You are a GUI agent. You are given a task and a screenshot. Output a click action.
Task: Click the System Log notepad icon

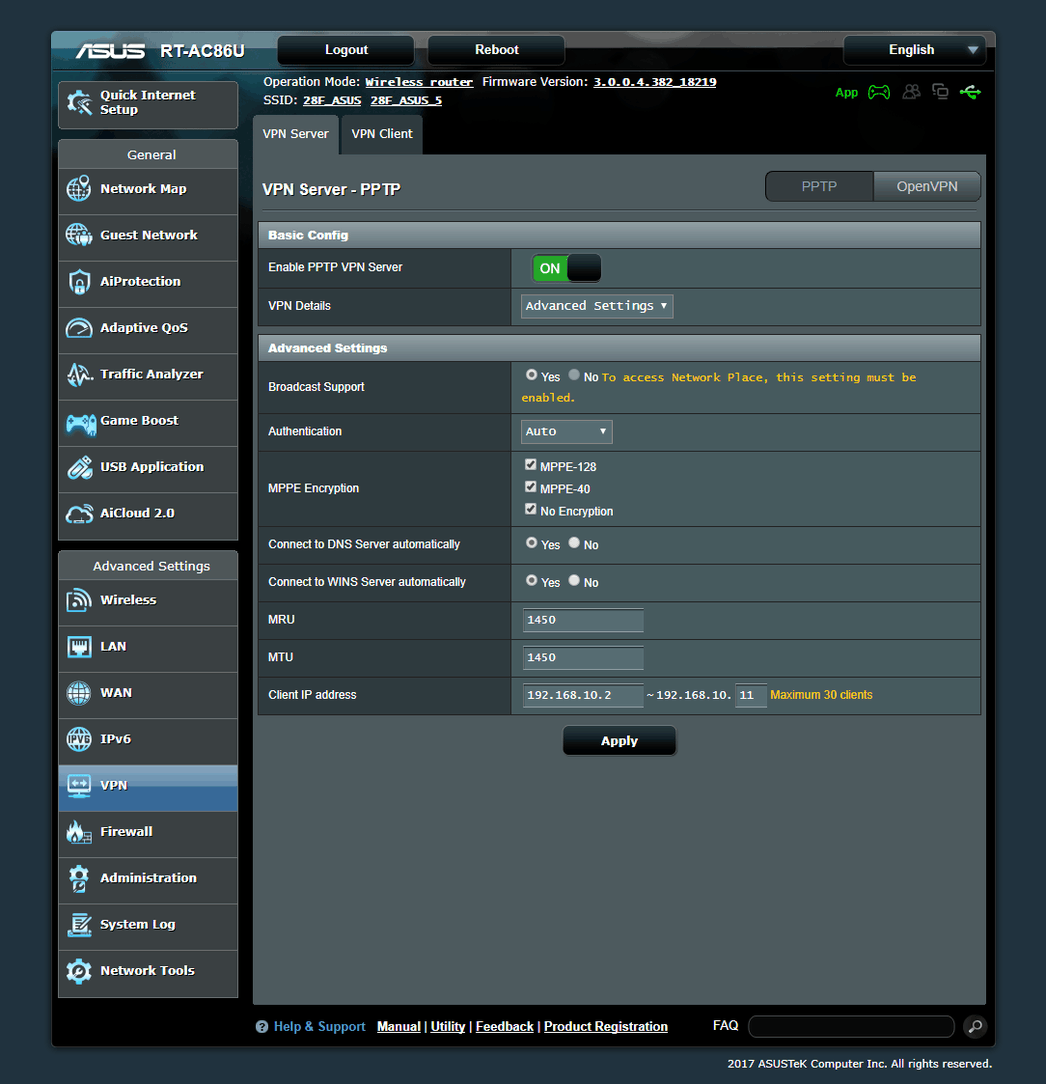(x=79, y=925)
